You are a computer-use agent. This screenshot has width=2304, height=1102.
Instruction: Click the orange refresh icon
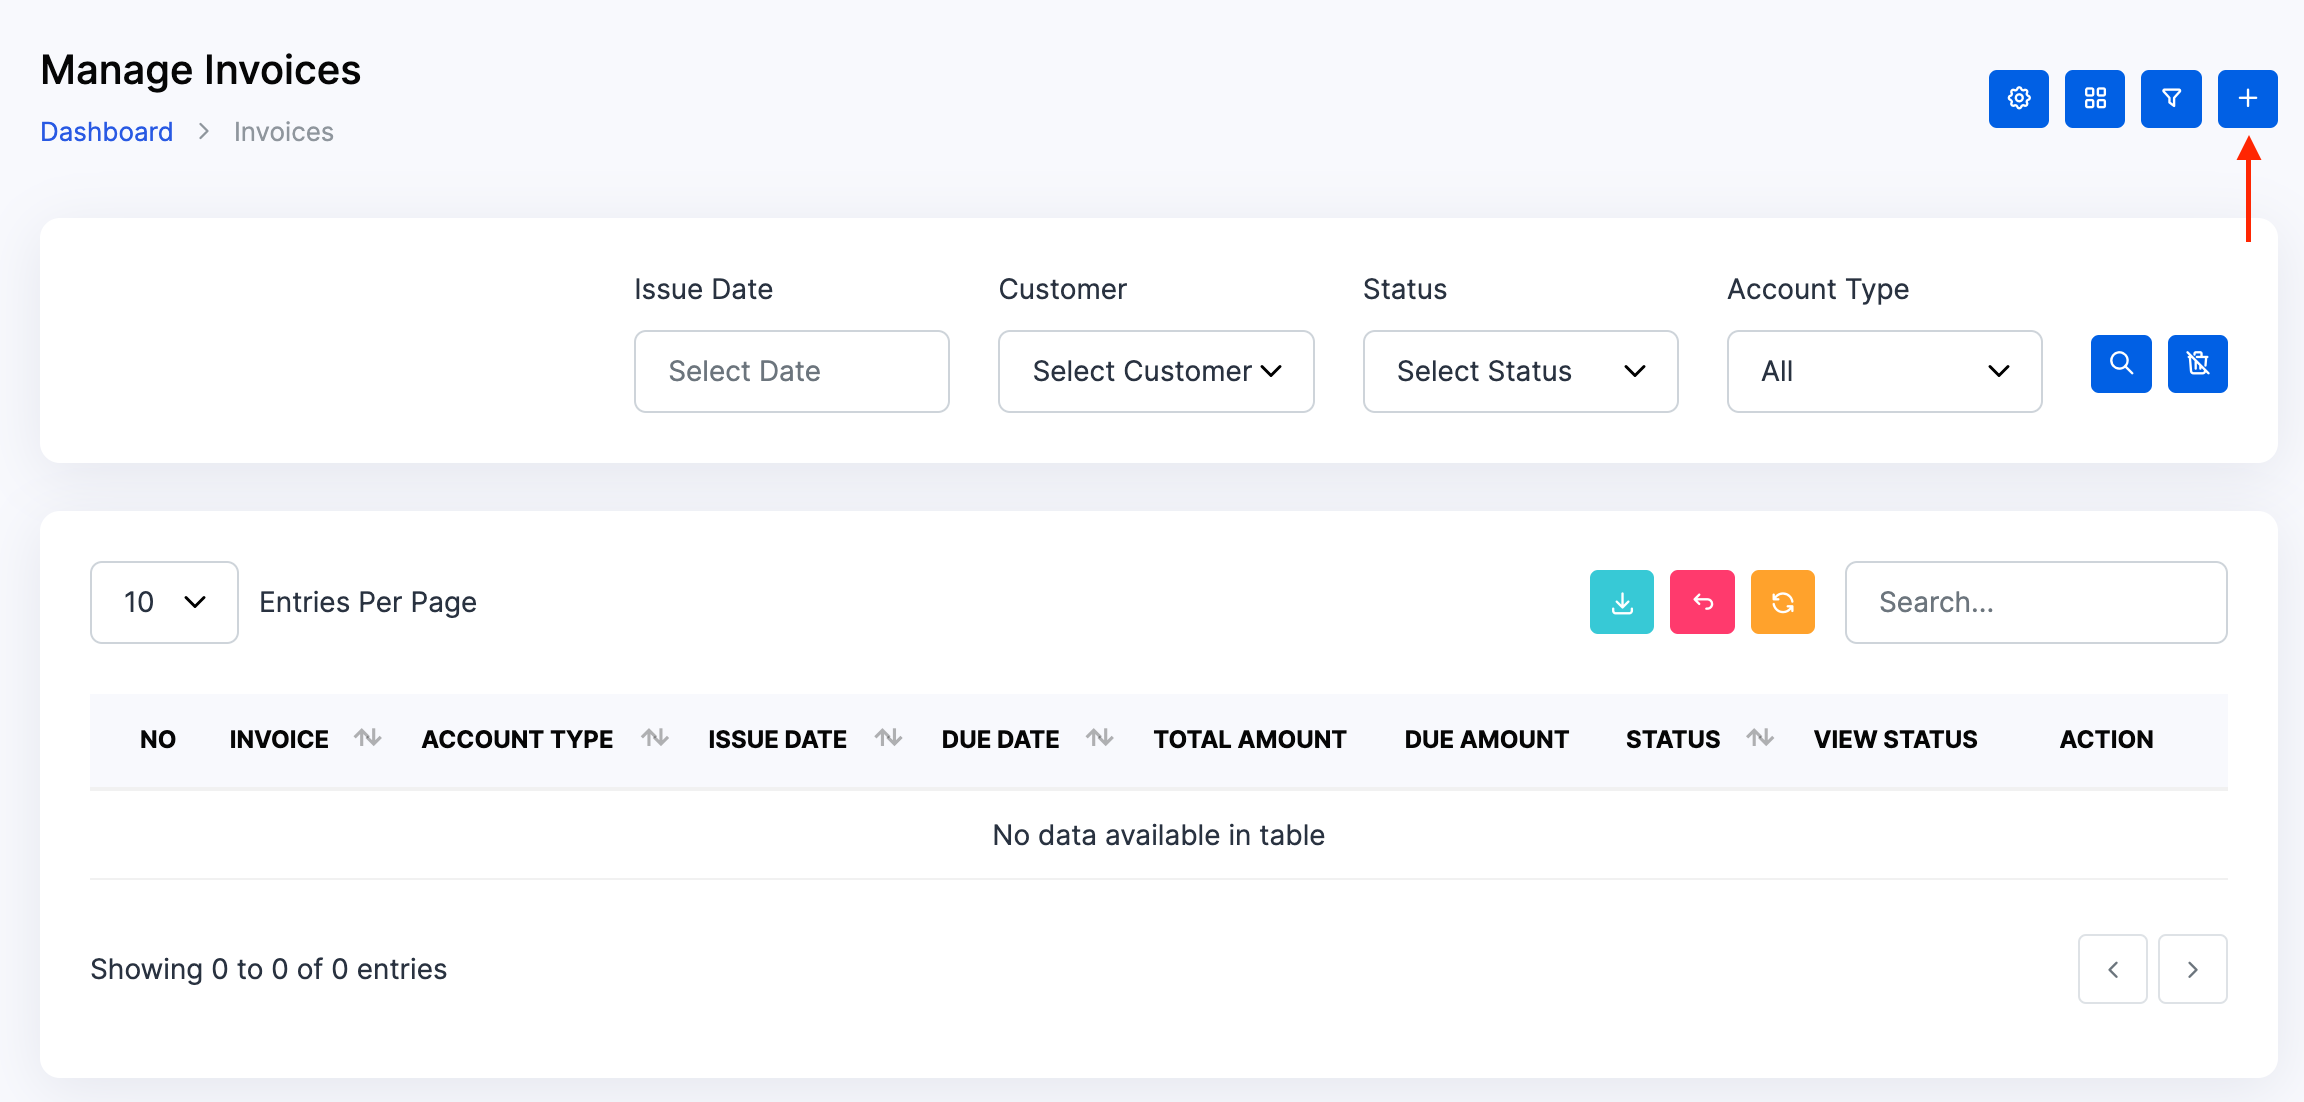click(x=1782, y=602)
